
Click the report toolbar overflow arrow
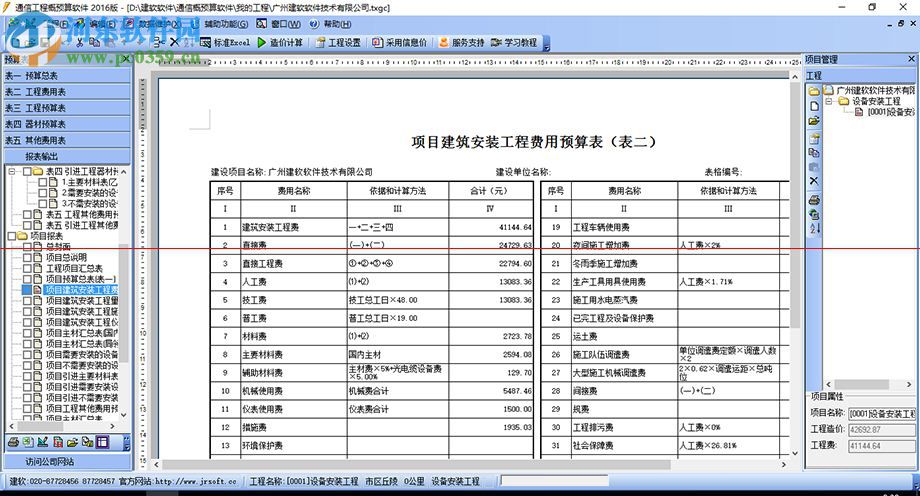pyautogui.click(x=127, y=443)
